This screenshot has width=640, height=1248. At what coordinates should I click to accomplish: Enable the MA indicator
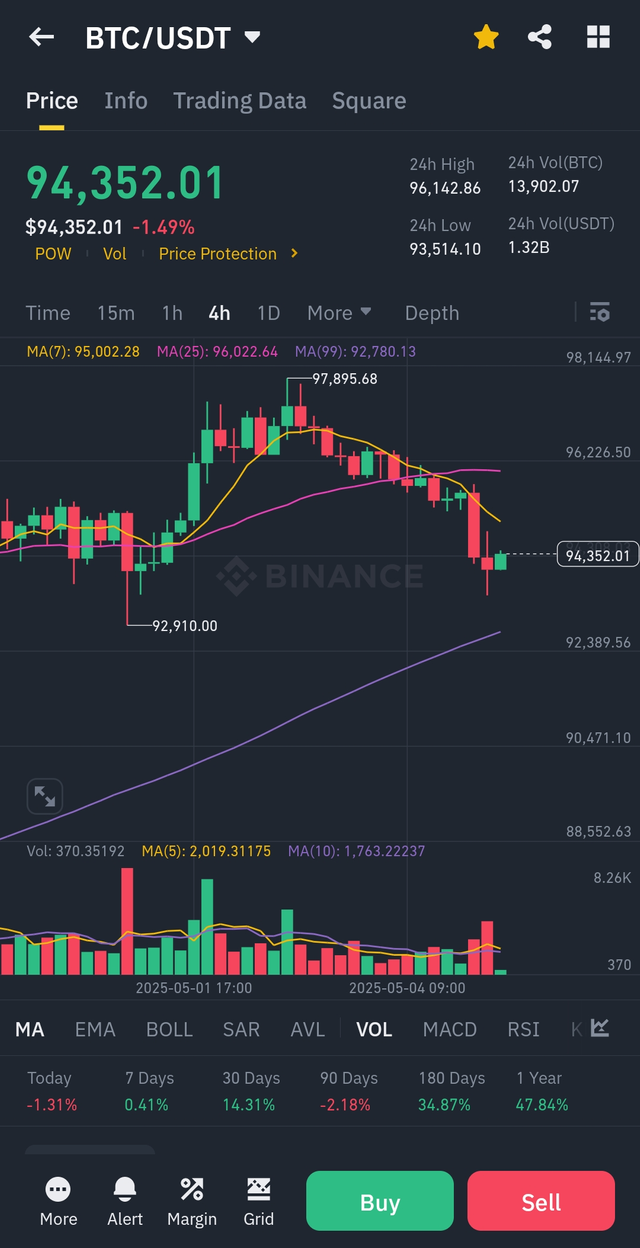point(30,1029)
